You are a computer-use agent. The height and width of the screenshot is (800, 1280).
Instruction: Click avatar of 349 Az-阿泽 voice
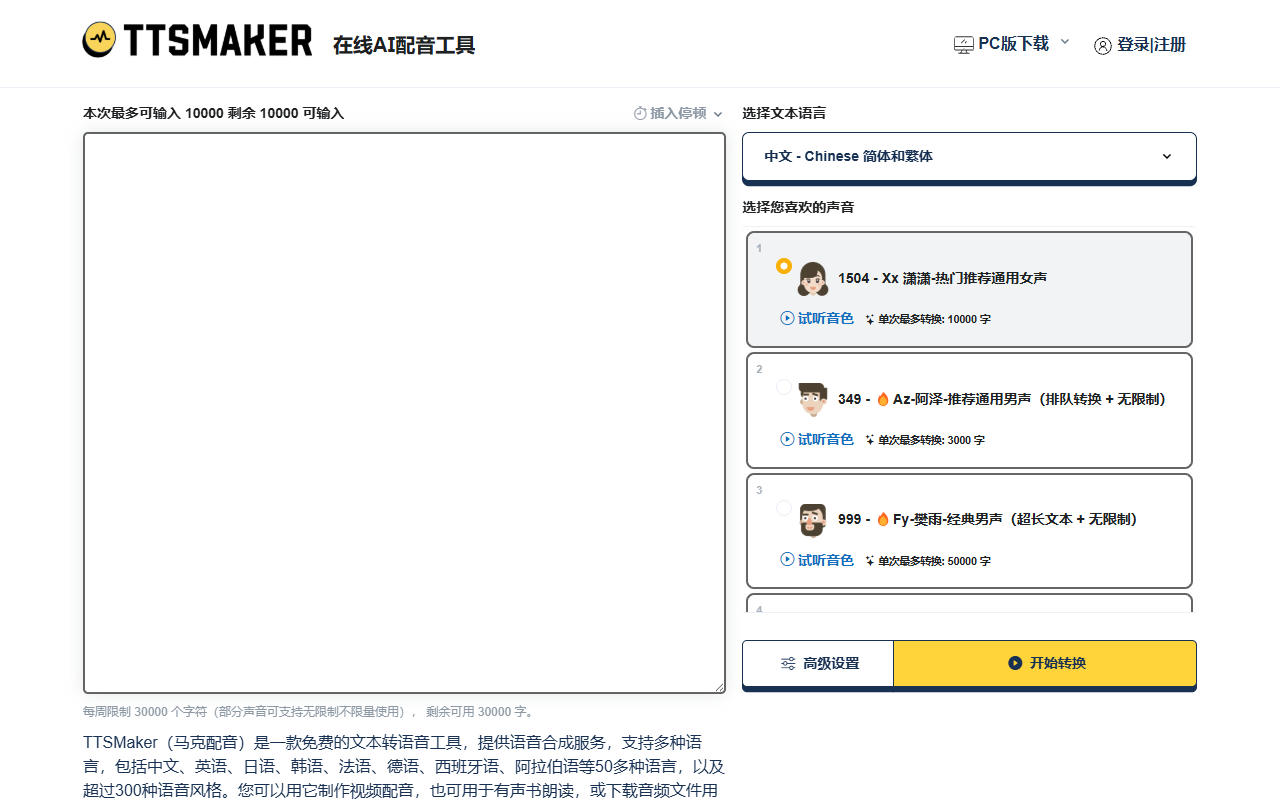click(813, 400)
